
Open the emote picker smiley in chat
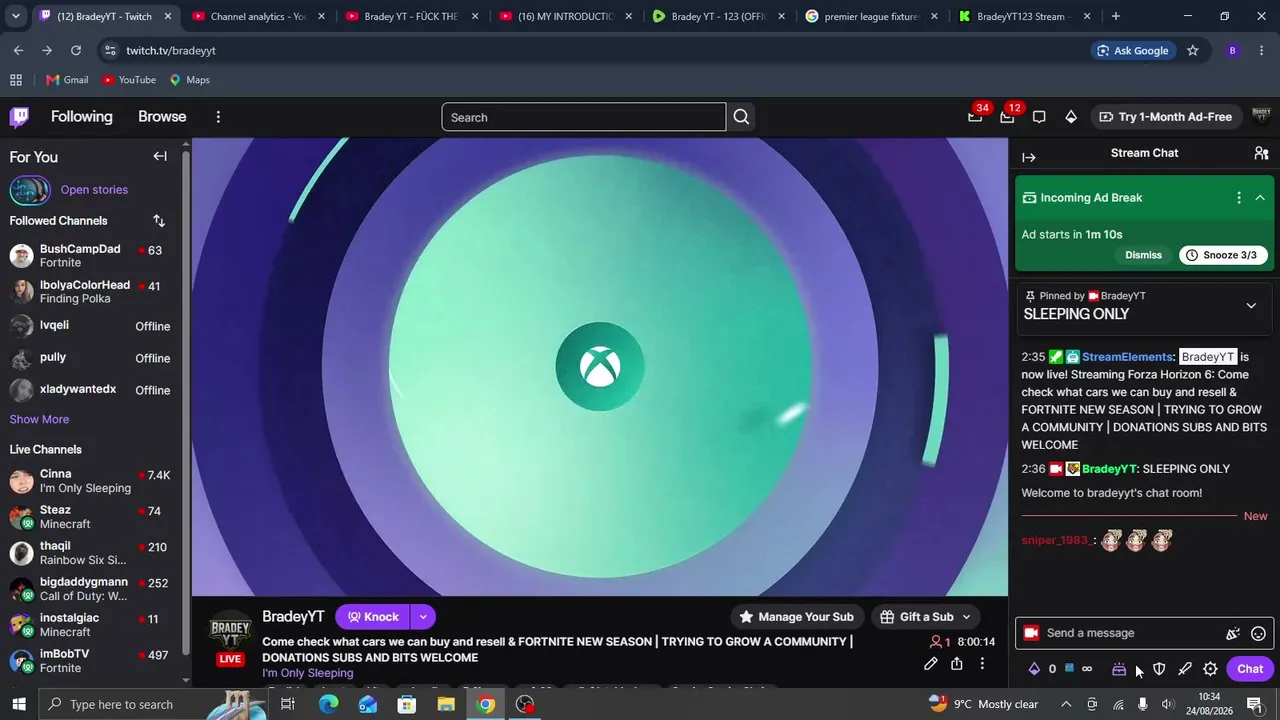[1259, 633]
